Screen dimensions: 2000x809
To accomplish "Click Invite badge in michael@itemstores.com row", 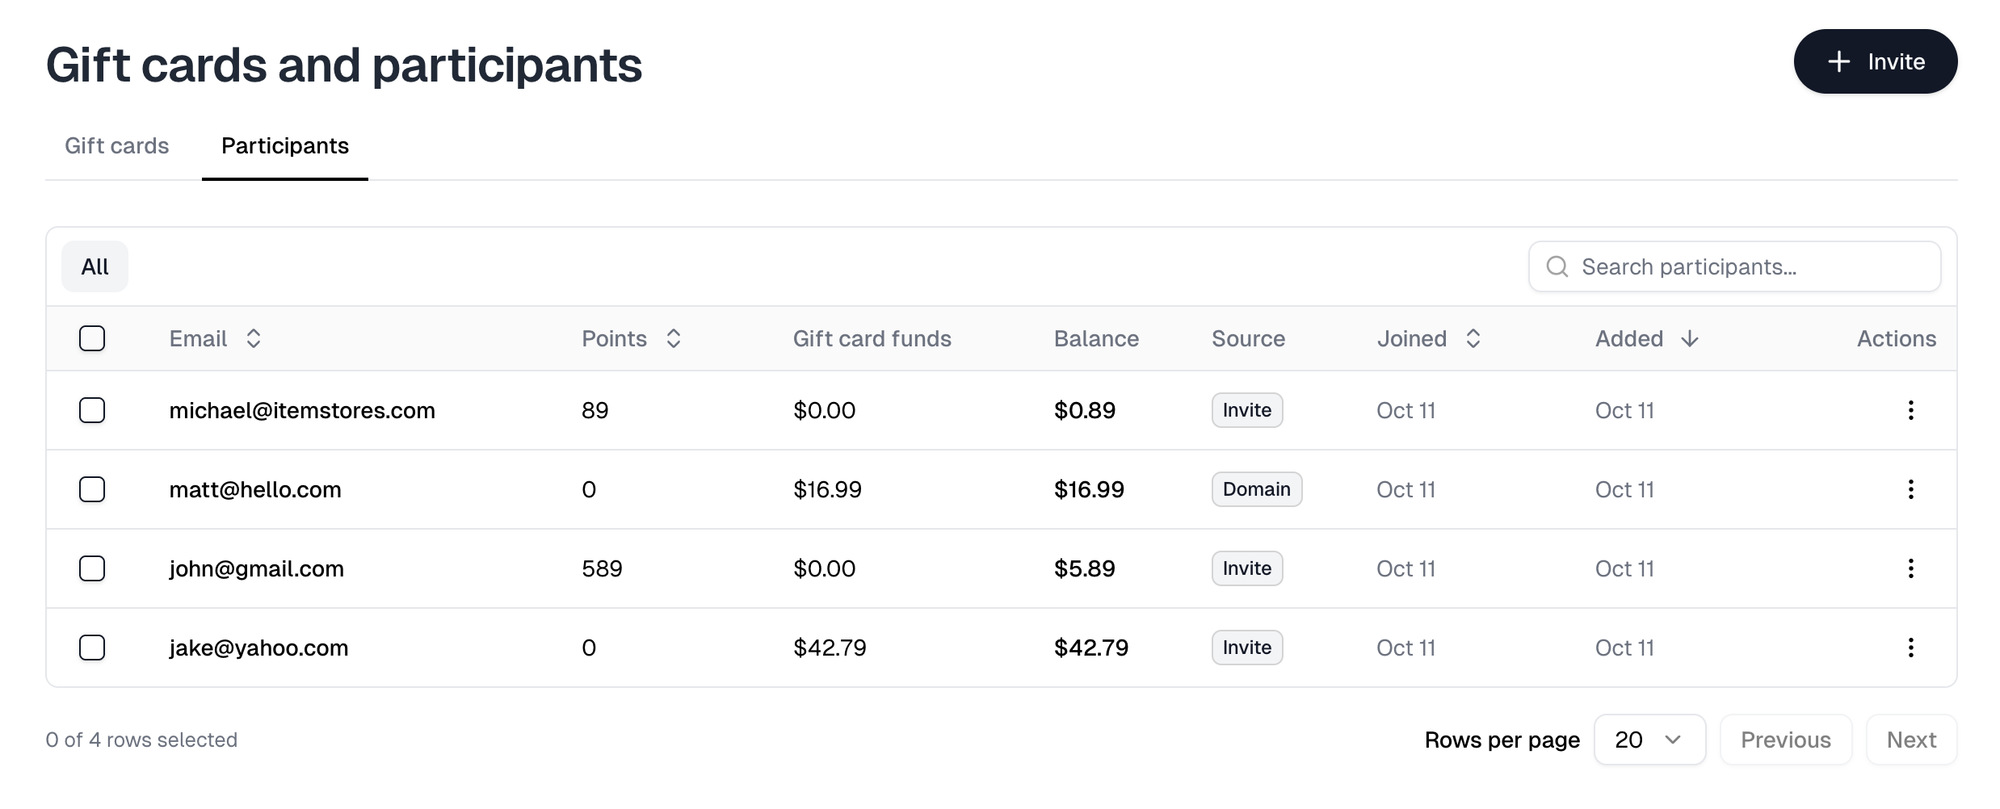I will pyautogui.click(x=1247, y=410).
